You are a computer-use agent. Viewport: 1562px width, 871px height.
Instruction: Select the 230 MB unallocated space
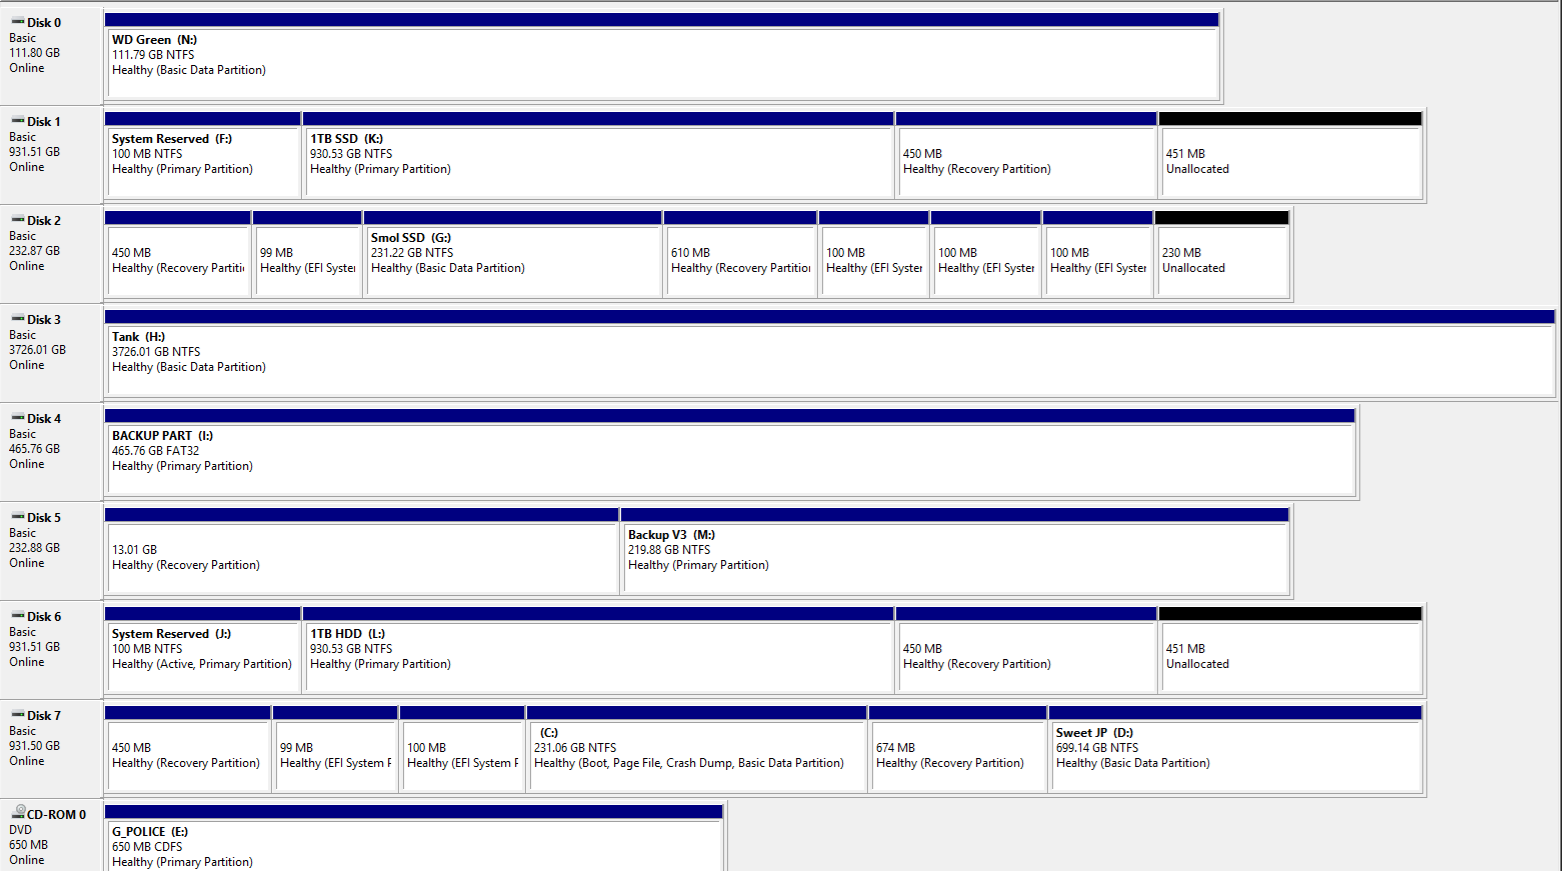[x=1221, y=254]
